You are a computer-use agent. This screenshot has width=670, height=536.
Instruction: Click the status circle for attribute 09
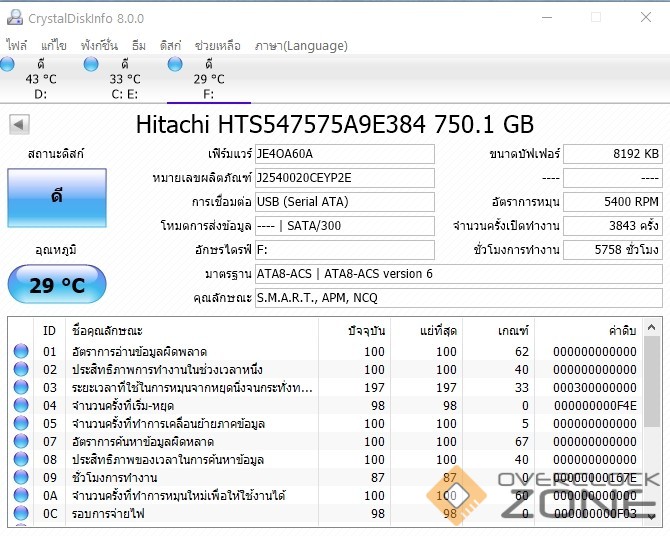(x=21, y=477)
